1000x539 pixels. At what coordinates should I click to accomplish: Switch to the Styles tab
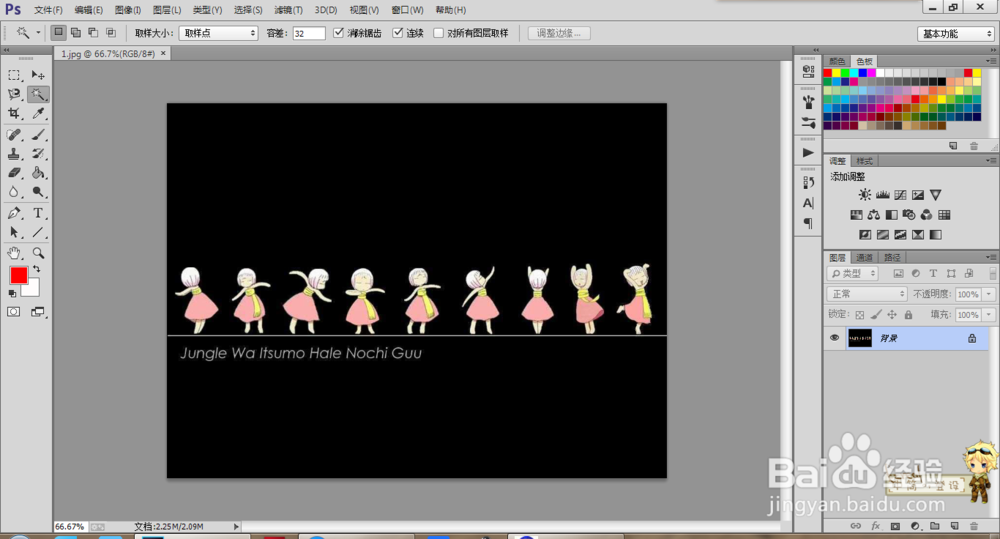tap(864, 161)
